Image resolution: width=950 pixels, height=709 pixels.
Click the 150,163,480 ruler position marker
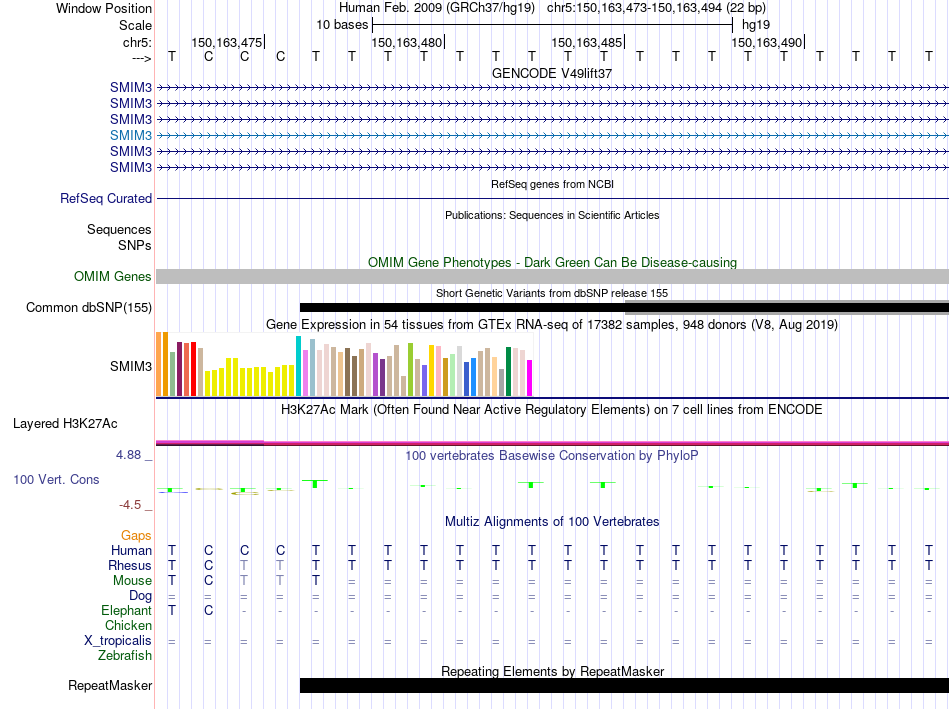pos(406,42)
